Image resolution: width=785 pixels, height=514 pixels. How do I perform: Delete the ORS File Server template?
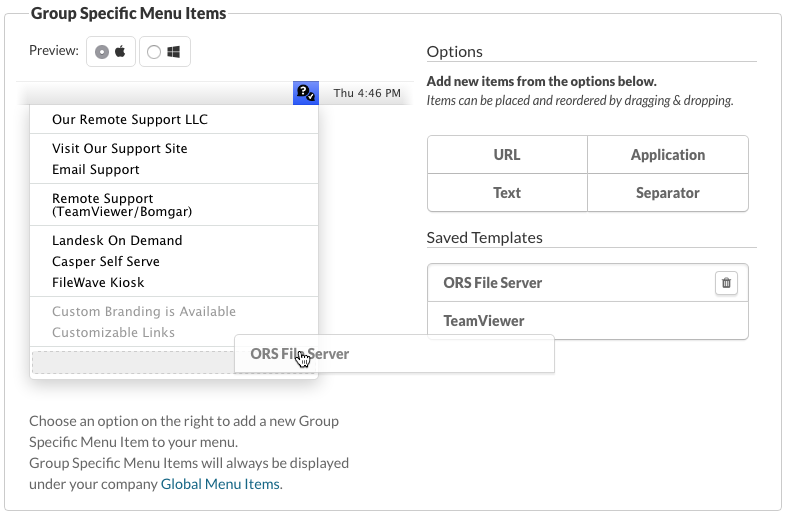tap(726, 283)
